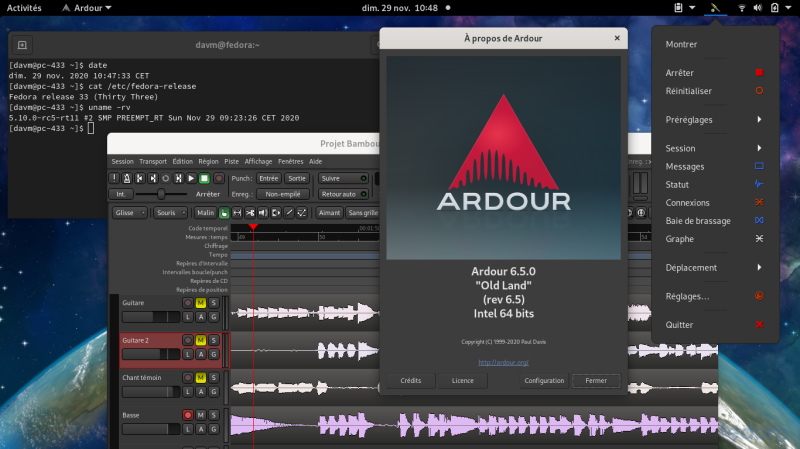Click the go-to-start transport icon
The width and height of the screenshot is (800, 449).
coord(140,178)
